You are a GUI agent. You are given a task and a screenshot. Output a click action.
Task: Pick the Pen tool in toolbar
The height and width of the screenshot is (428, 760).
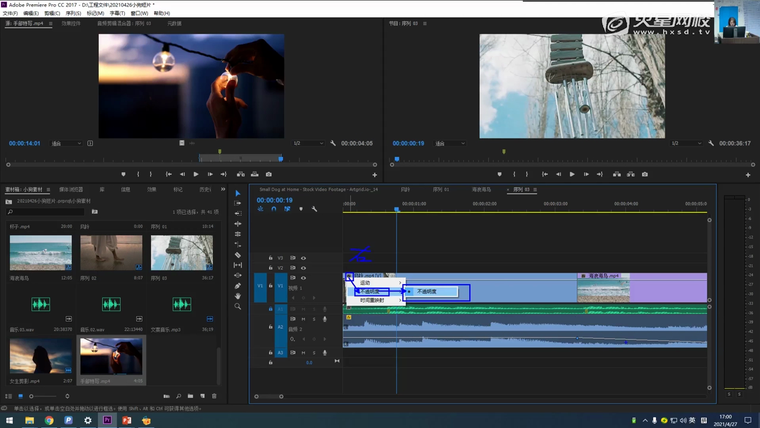(238, 286)
